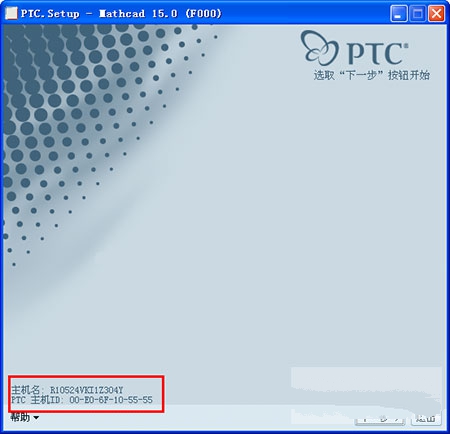This screenshot has height=434, width=450.
Task: Click the 主机名 hostname value R10524VKI1Z304Y
Action: coord(87,390)
